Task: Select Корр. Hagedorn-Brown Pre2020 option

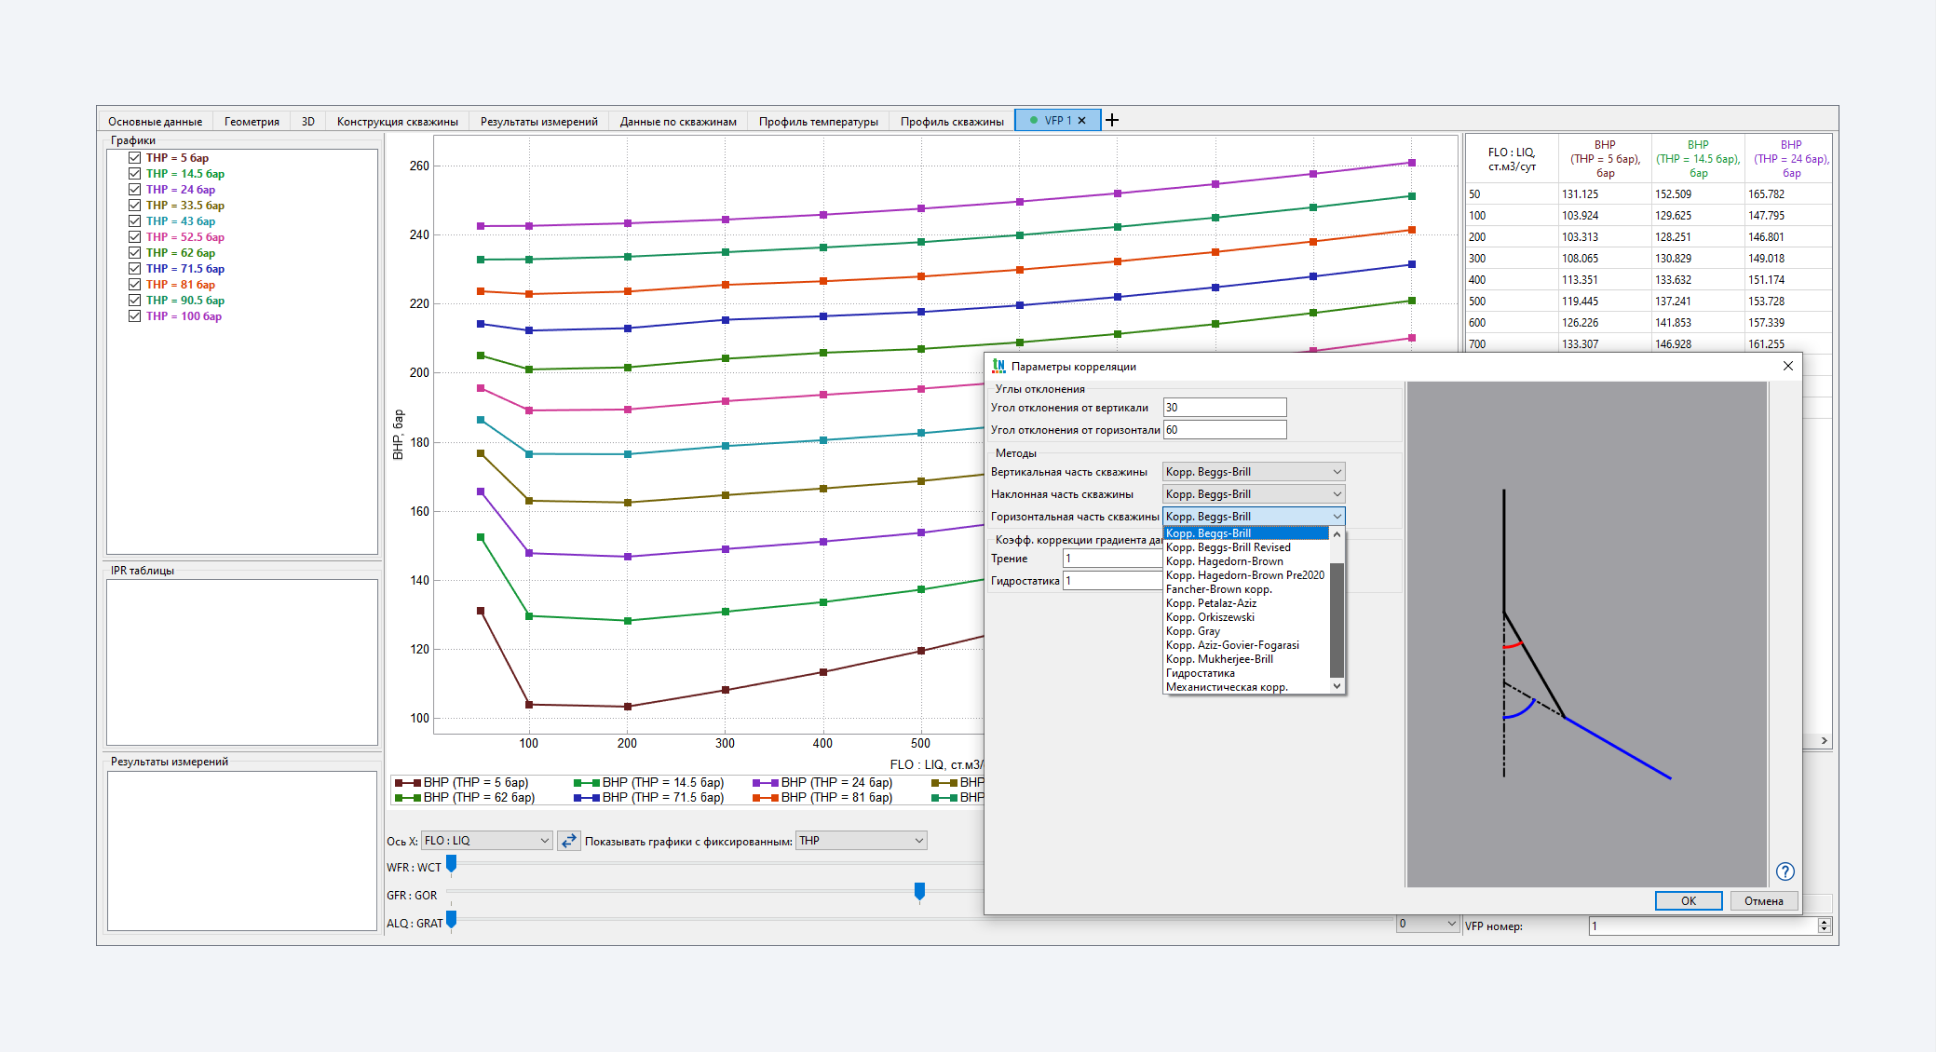Action: pos(1245,575)
